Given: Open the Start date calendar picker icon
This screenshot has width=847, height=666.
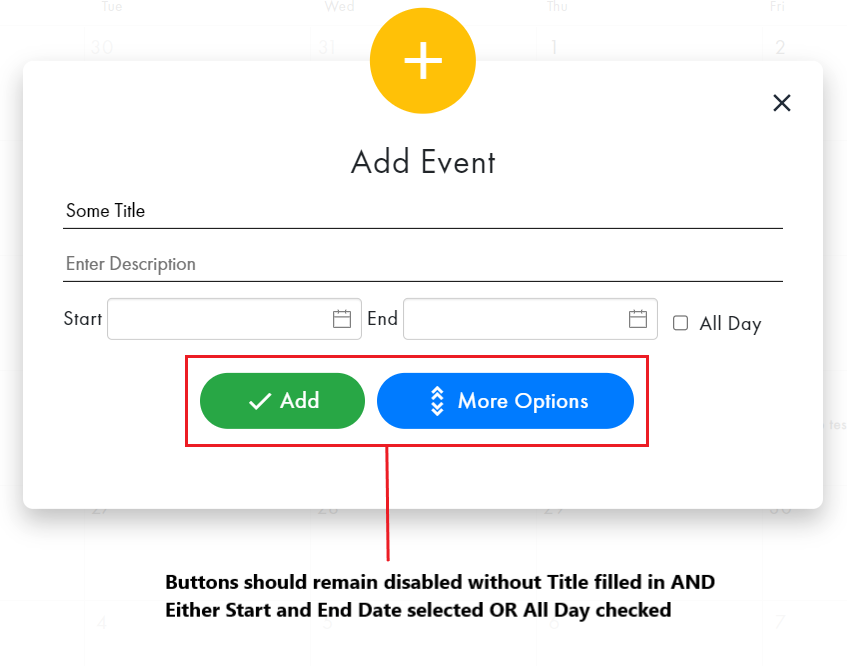Looking at the screenshot, I should tap(343, 318).
